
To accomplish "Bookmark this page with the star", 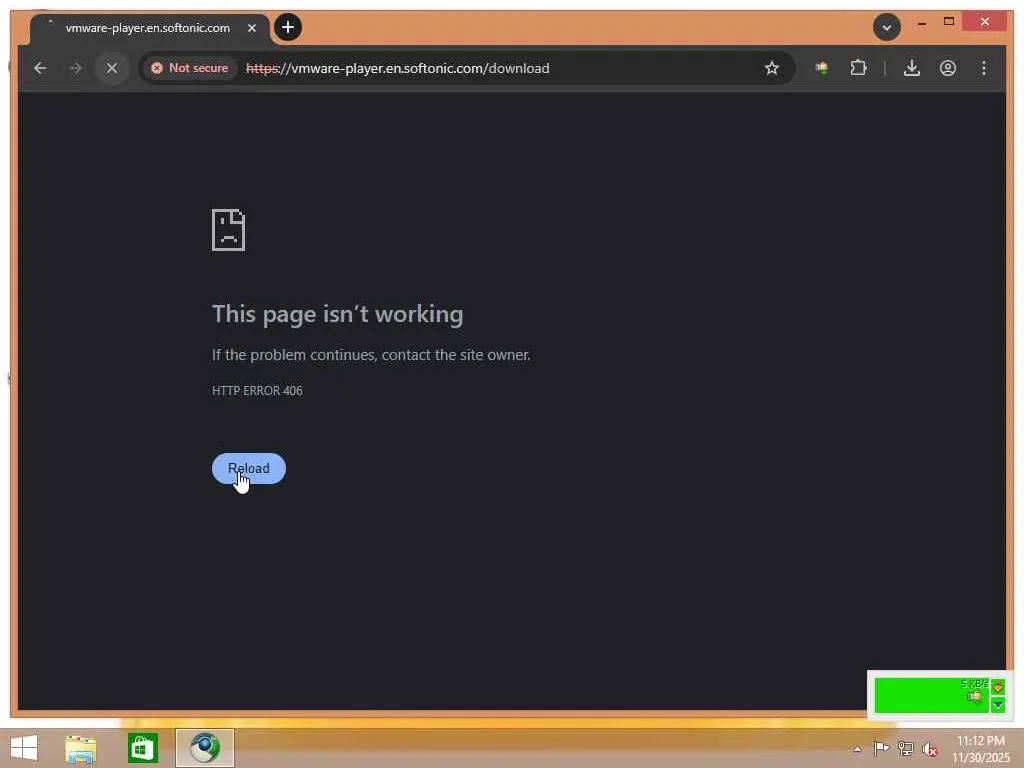I will (772, 68).
